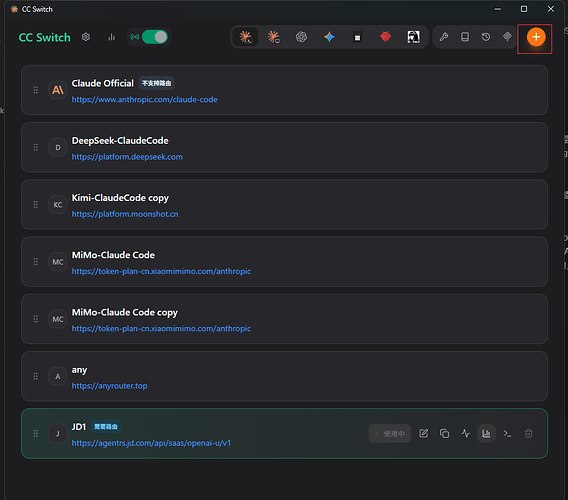The height and width of the screenshot is (500, 568).
Task: Click MC avatar of MiMo-Claude Code
Action: 58,262
